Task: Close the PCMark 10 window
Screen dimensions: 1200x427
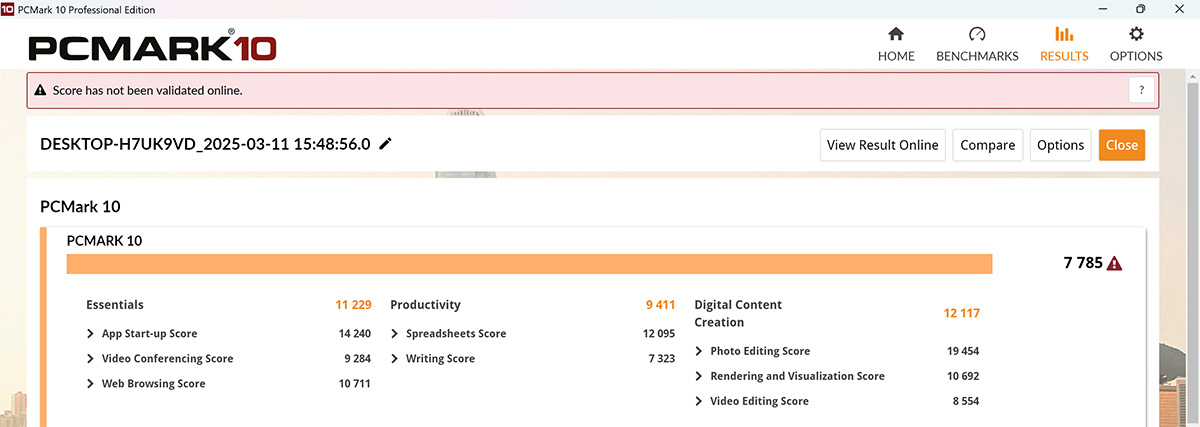Action: click(1181, 9)
